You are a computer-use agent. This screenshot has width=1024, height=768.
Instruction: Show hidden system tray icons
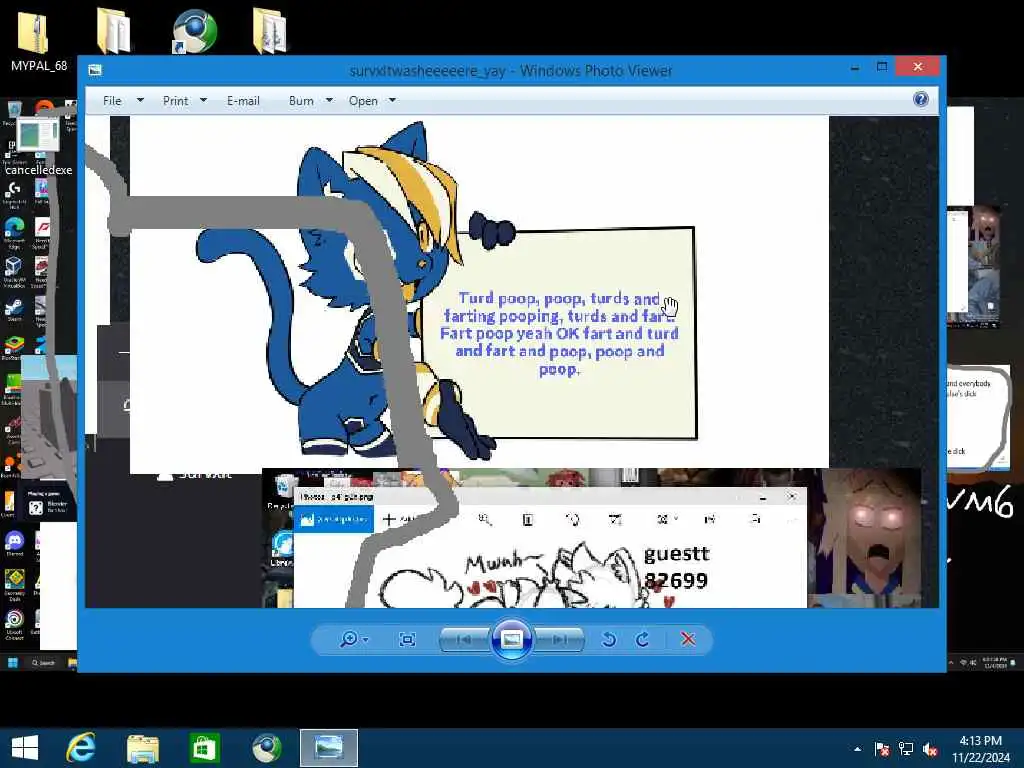[857, 749]
